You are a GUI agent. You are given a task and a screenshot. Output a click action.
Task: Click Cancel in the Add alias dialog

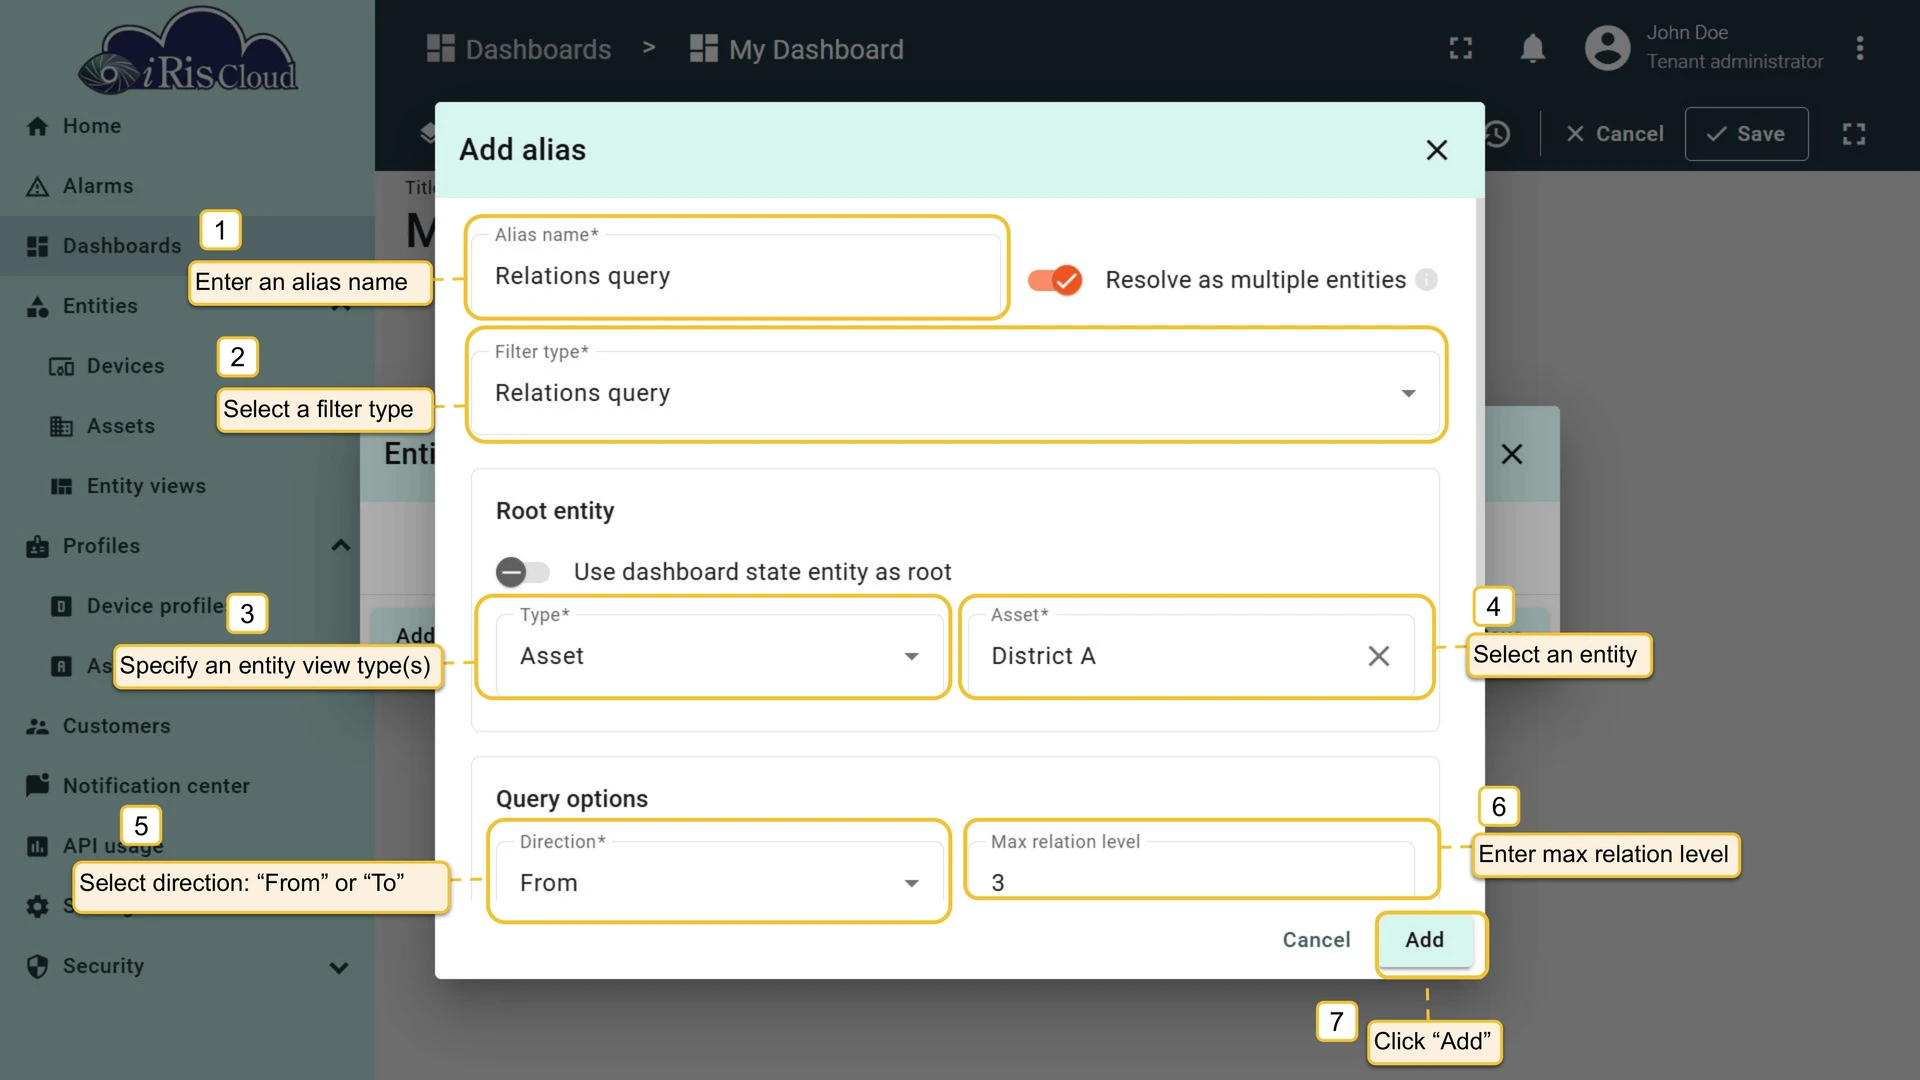coord(1316,940)
